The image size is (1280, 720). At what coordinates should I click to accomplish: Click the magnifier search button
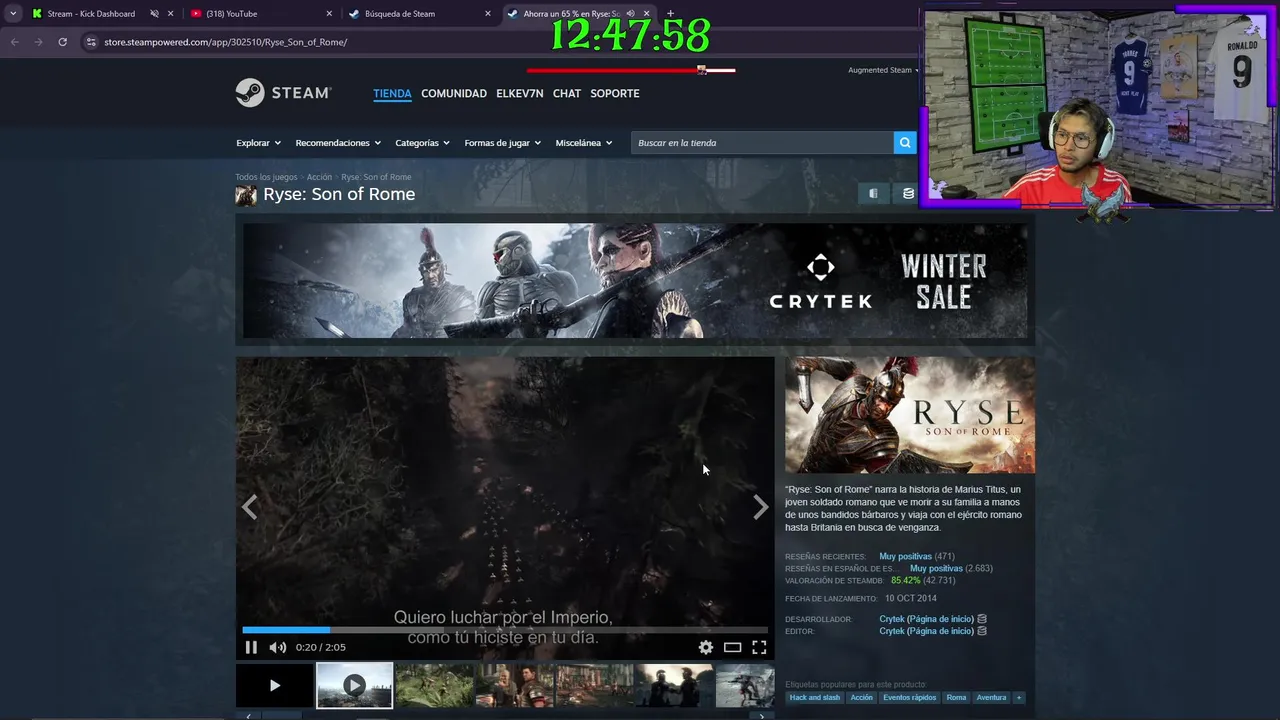[x=905, y=142]
